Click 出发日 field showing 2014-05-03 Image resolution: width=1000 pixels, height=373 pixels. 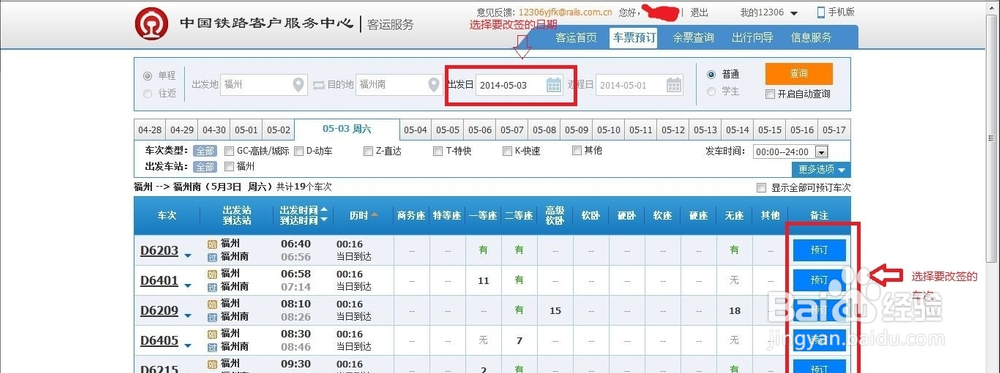[x=519, y=85]
